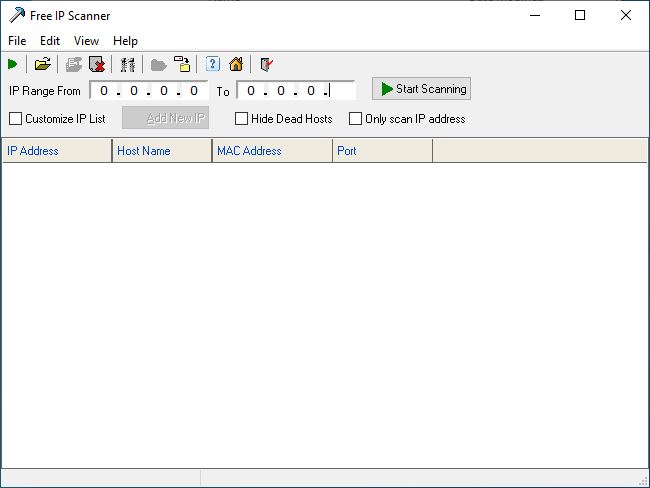Click the window resize grip in status bar
Image resolution: width=650 pixels, height=488 pixels.
click(x=643, y=481)
